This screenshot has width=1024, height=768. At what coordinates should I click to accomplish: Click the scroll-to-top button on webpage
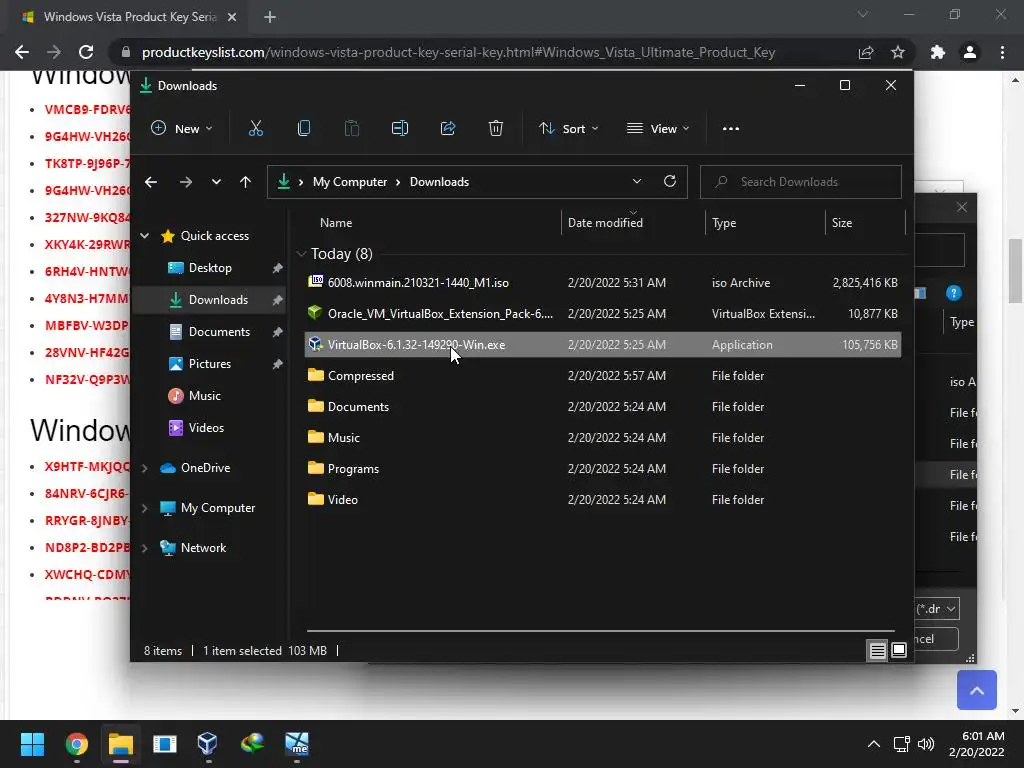977,690
